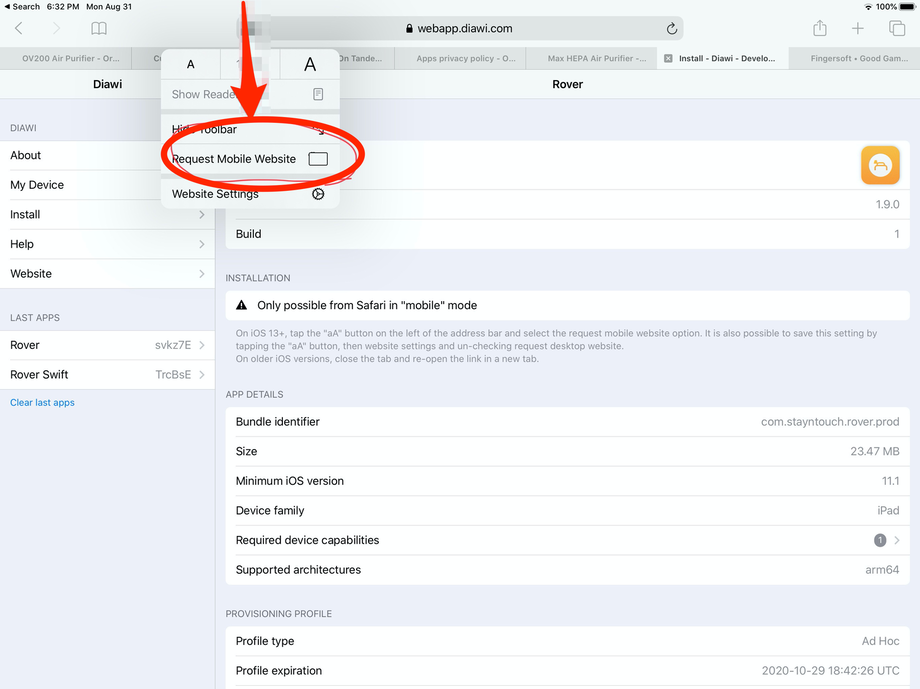Tap the required capabilities count badge

[880, 540]
